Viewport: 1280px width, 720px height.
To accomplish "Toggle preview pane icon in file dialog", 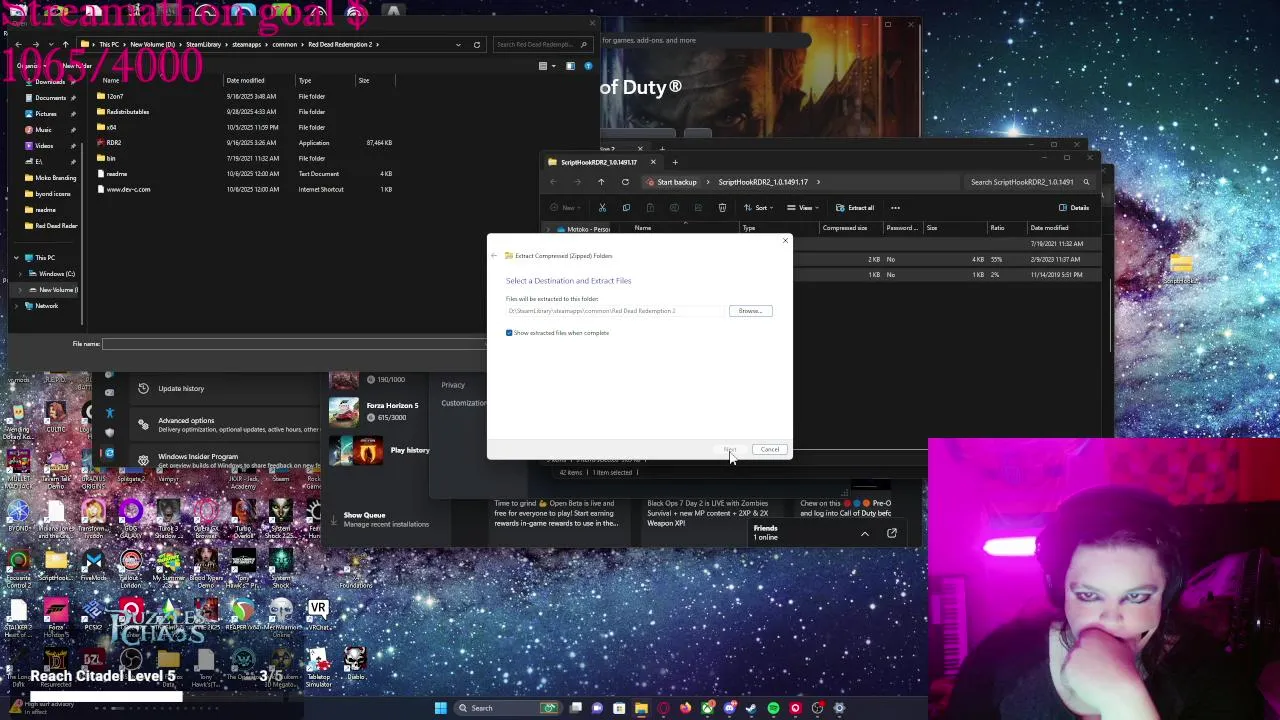I will tap(570, 66).
